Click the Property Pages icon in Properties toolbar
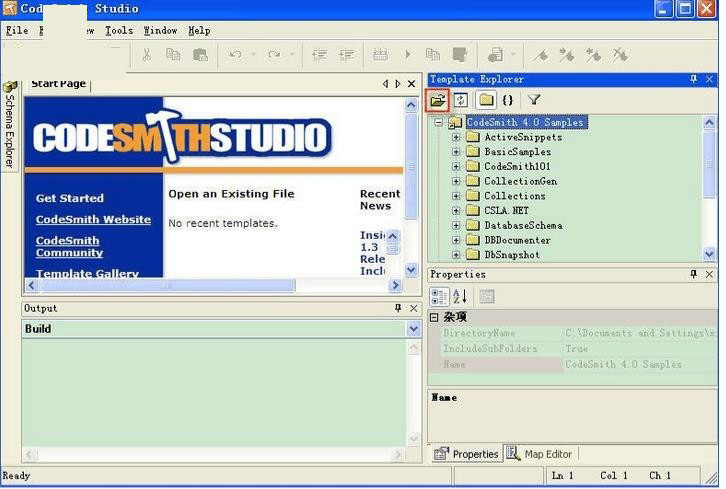Screen dimensions: 726x489 [487, 296]
